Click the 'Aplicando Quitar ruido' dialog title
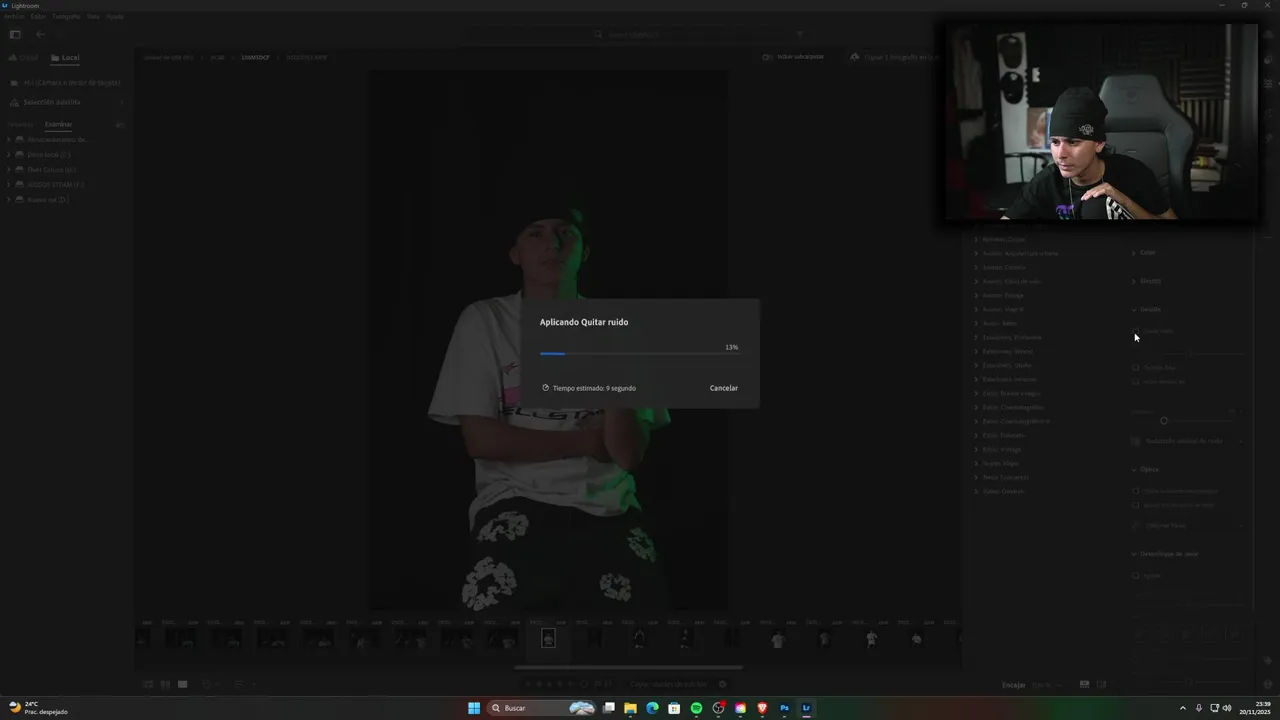 tap(584, 322)
